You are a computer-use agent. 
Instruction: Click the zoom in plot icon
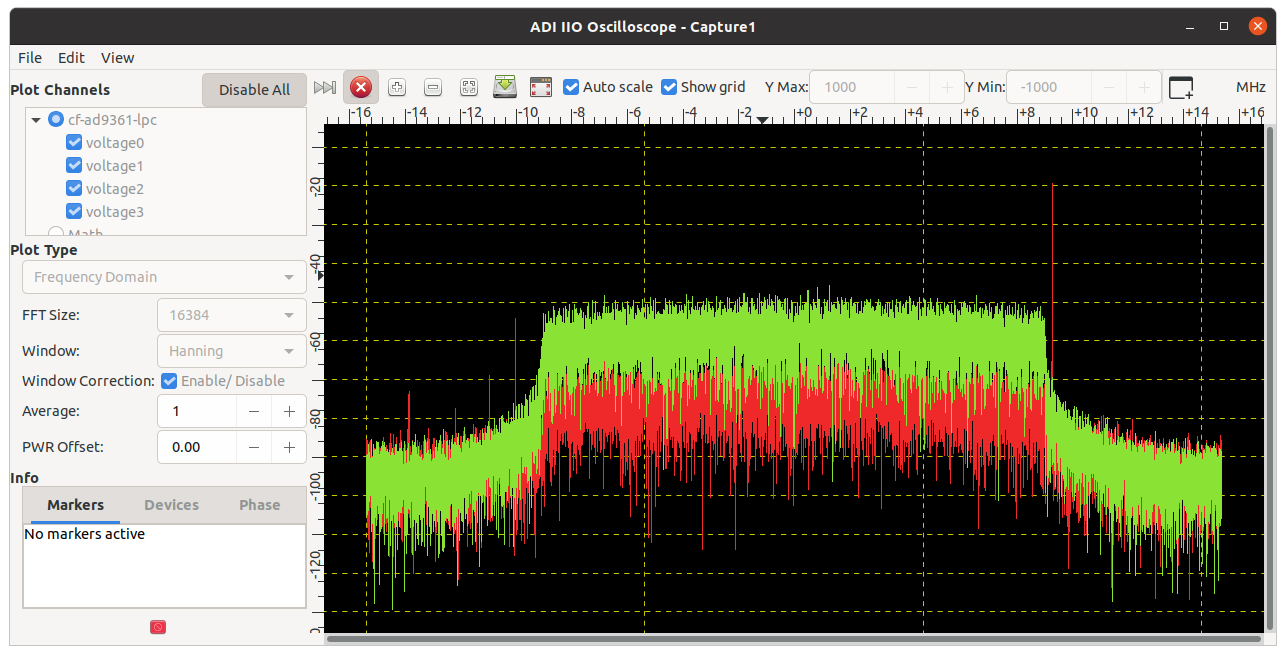397,87
